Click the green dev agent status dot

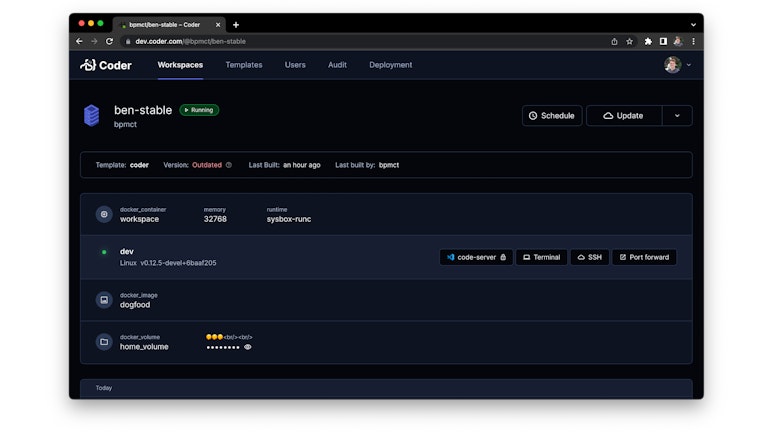tap(104, 252)
